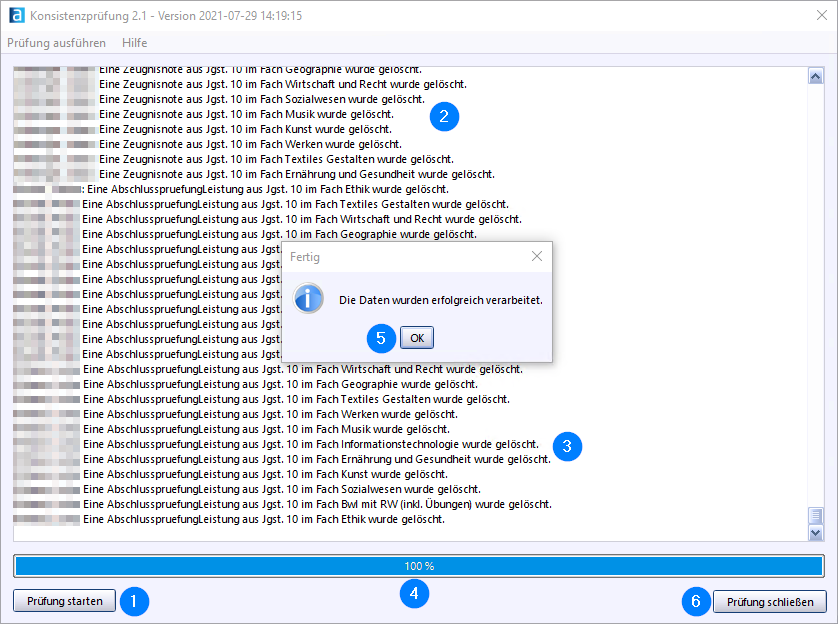Click the scrollbar thumb handle
Viewport: 838px width, 624px height.
click(816, 516)
